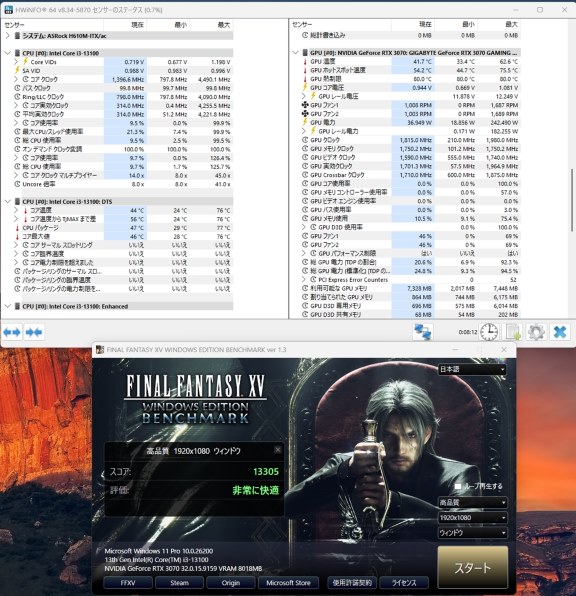Click the score value 13305
Viewport: 576px width, 596px height.
coord(266,472)
